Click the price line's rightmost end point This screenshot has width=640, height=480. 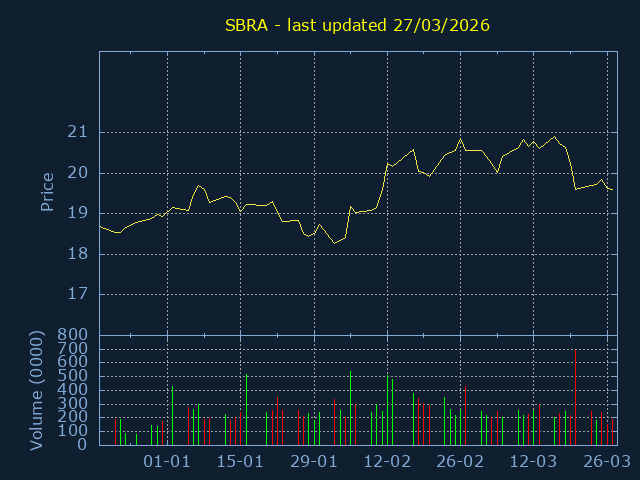[612, 189]
